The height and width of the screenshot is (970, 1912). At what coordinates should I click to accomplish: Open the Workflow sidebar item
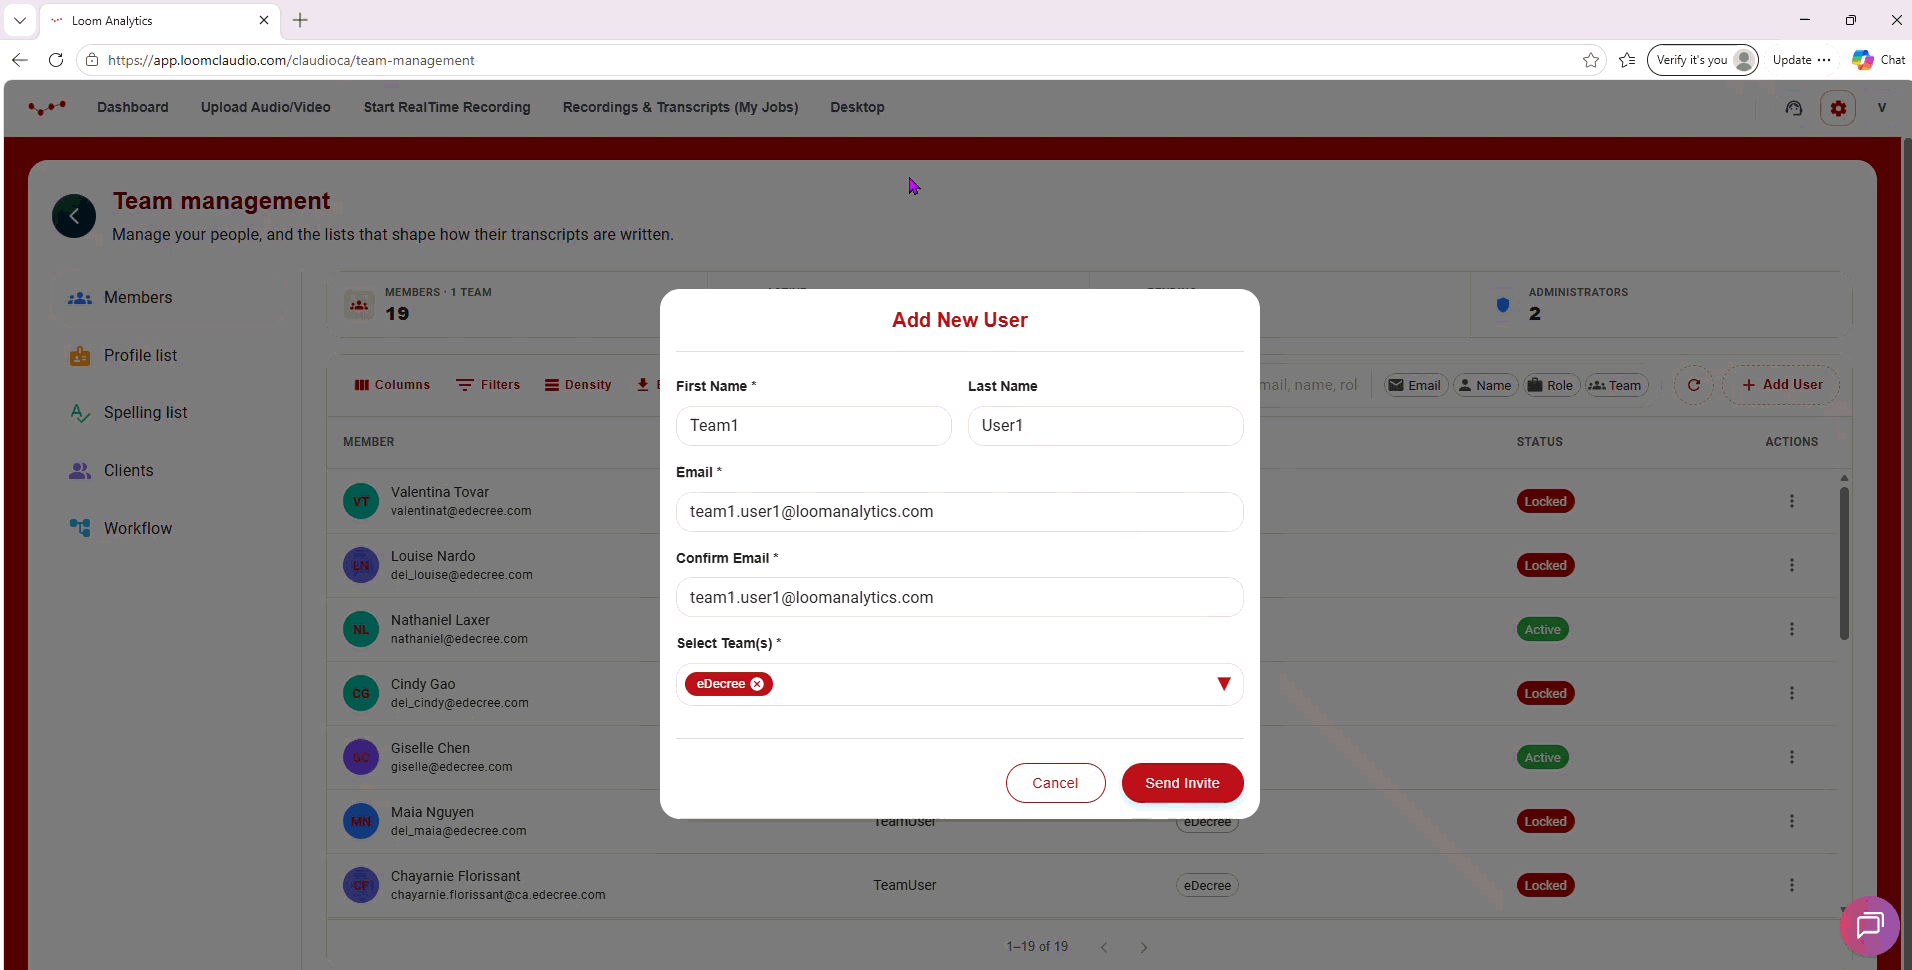click(170, 529)
